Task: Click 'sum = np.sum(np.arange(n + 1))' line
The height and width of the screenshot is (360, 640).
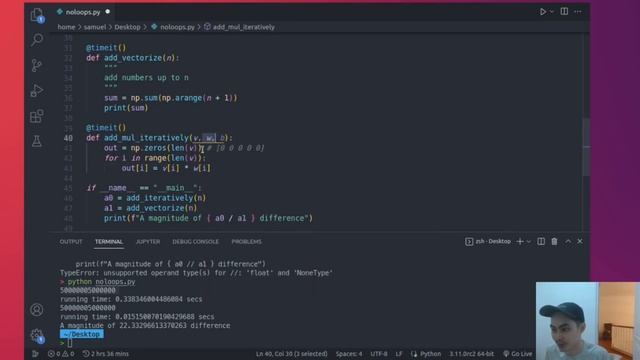Action: 171,98
